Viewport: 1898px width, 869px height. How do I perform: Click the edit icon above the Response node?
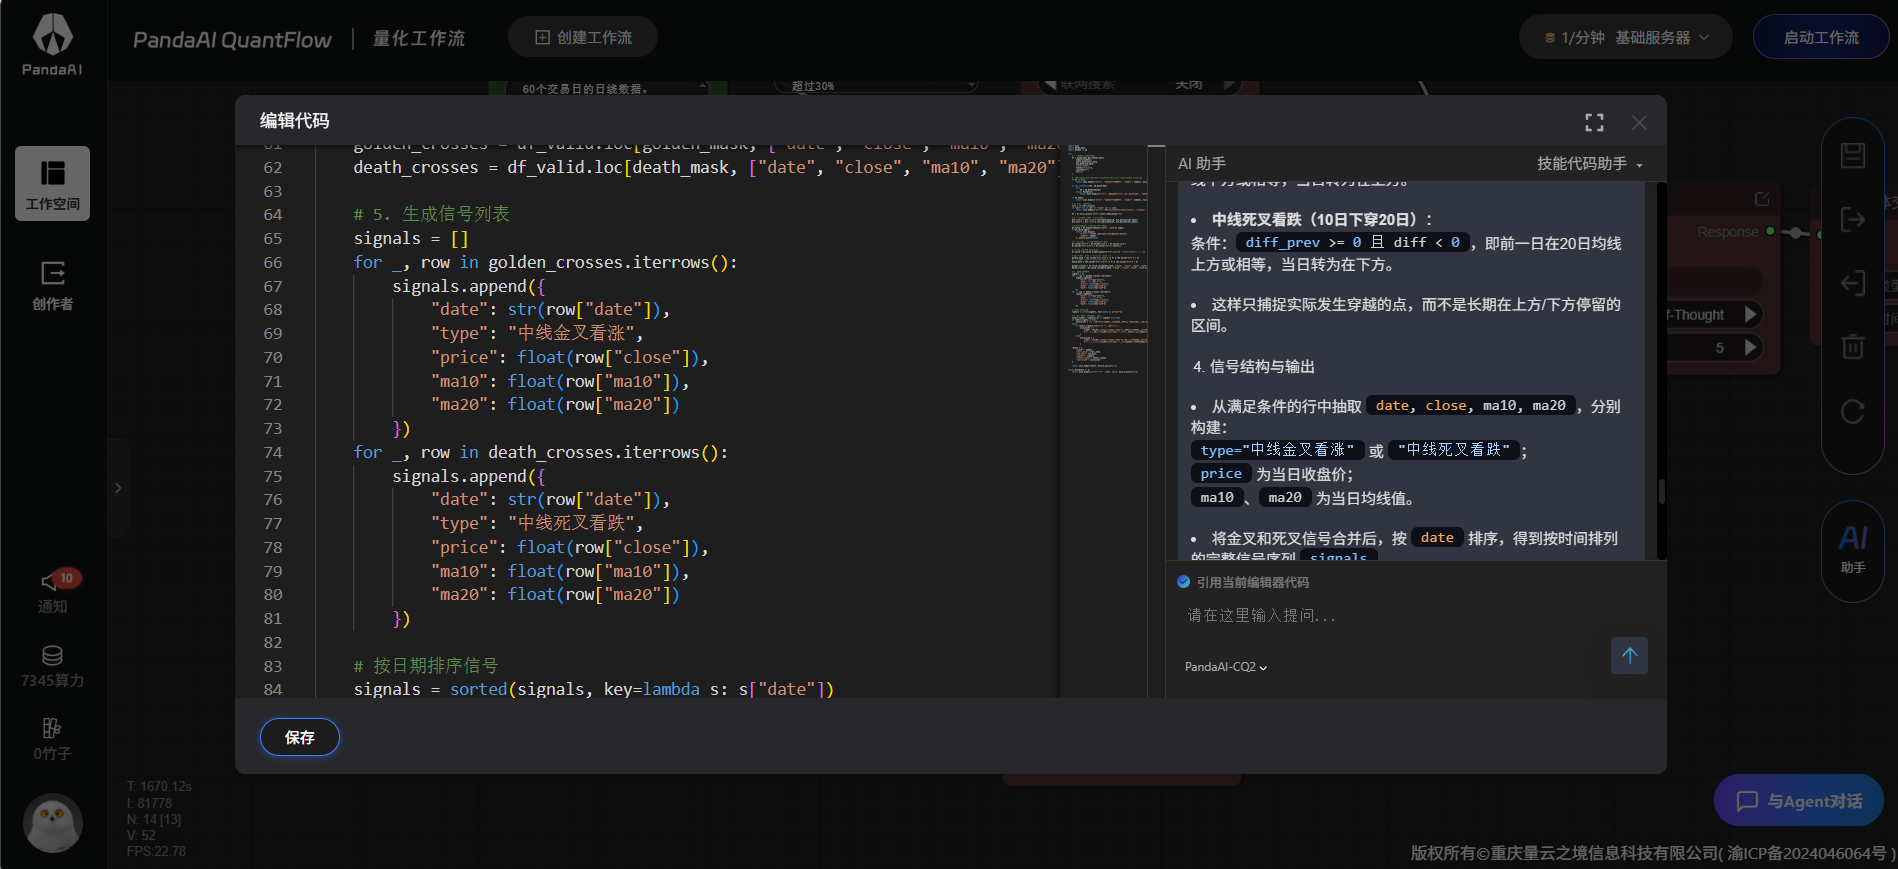(x=1762, y=199)
